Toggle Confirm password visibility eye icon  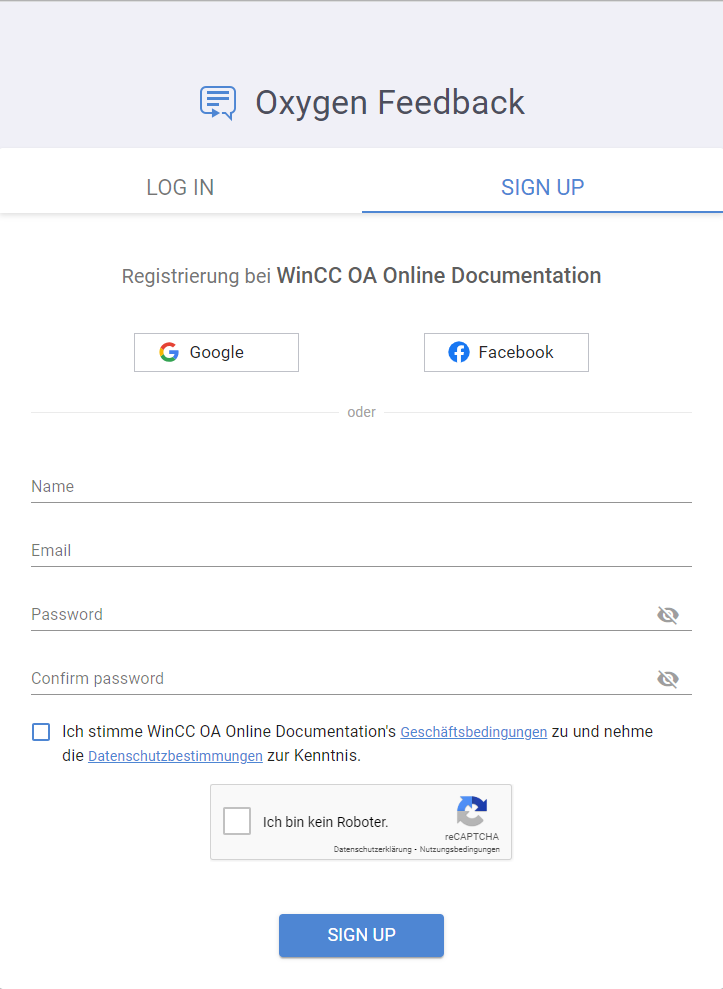668,679
